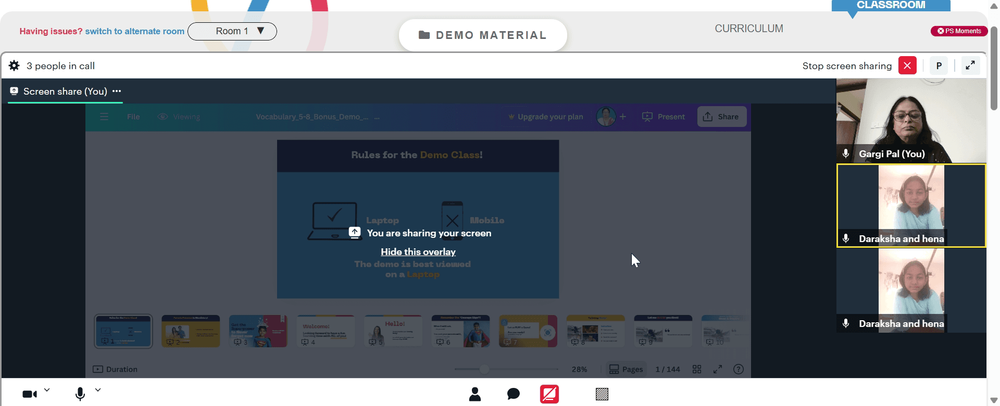The image size is (1000, 406).
Task: Select slide thumbnail 2
Action: [x=191, y=331]
